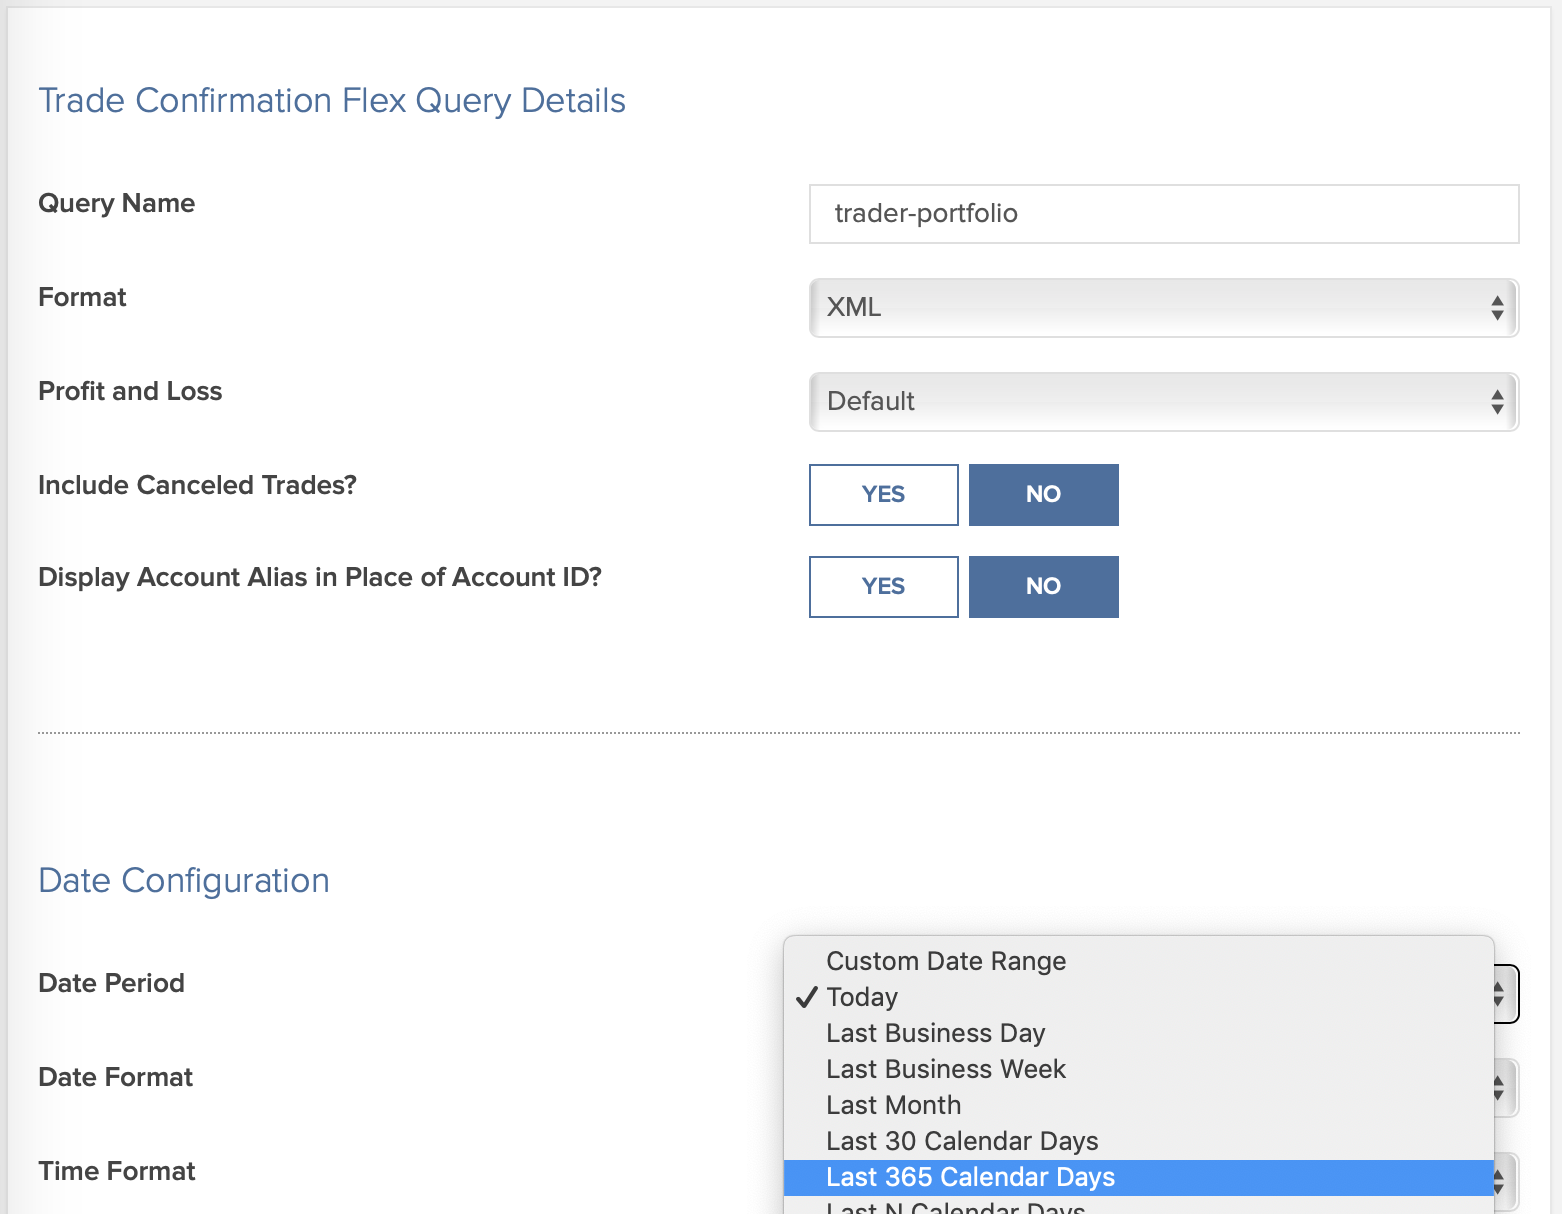Click the Time Format stepper arrows
The width and height of the screenshot is (1562, 1214).
pyautogui.click(x=1497, y=1181)
